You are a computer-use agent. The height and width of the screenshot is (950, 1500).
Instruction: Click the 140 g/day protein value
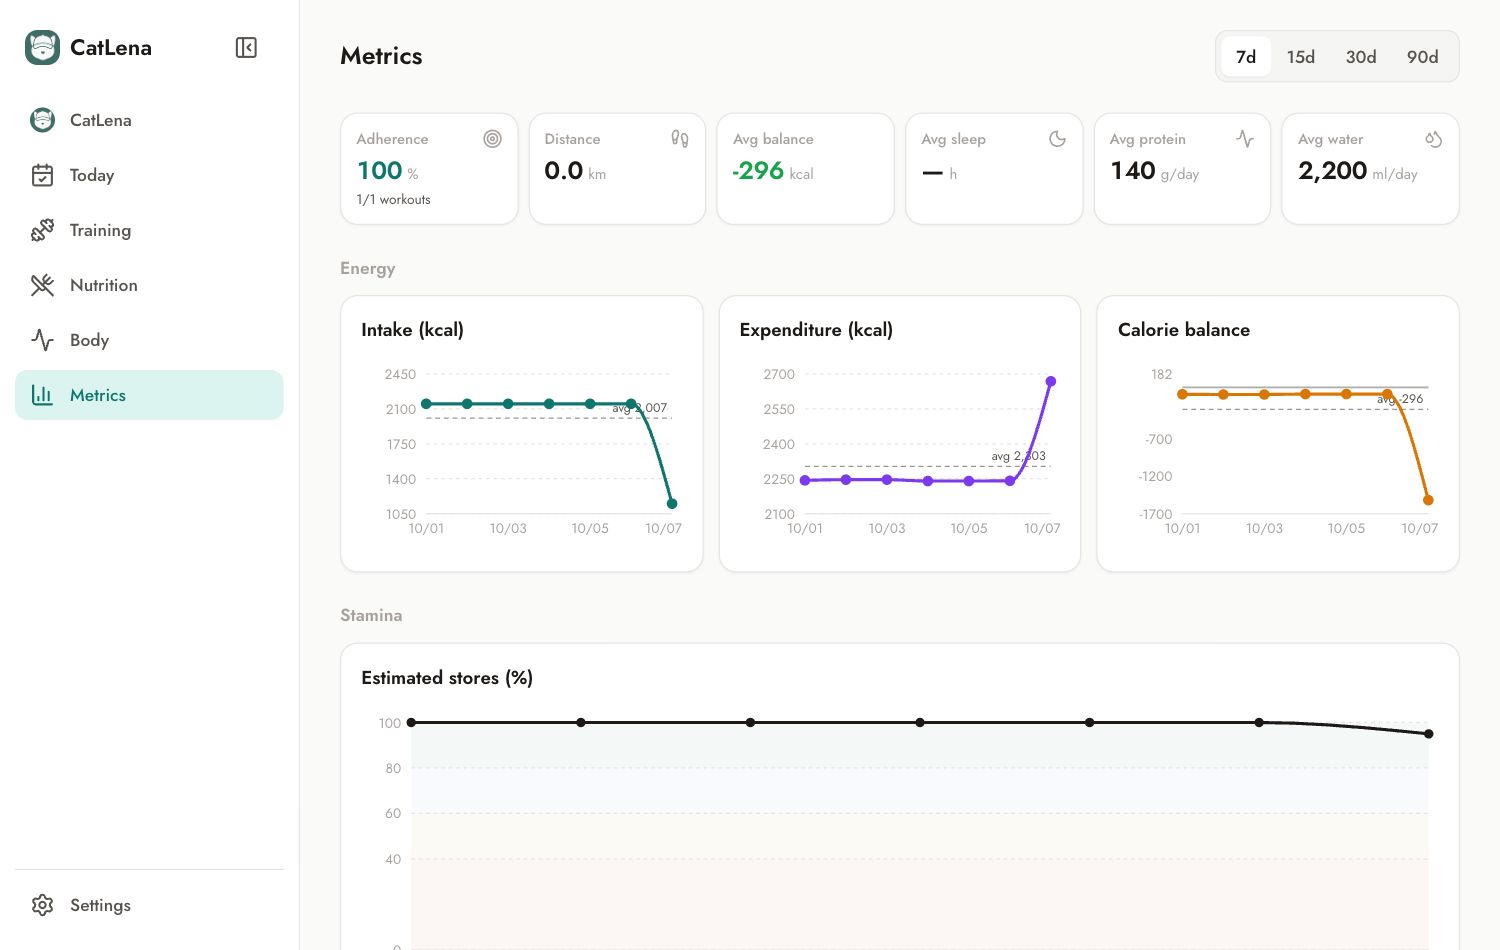(1155, 171)
